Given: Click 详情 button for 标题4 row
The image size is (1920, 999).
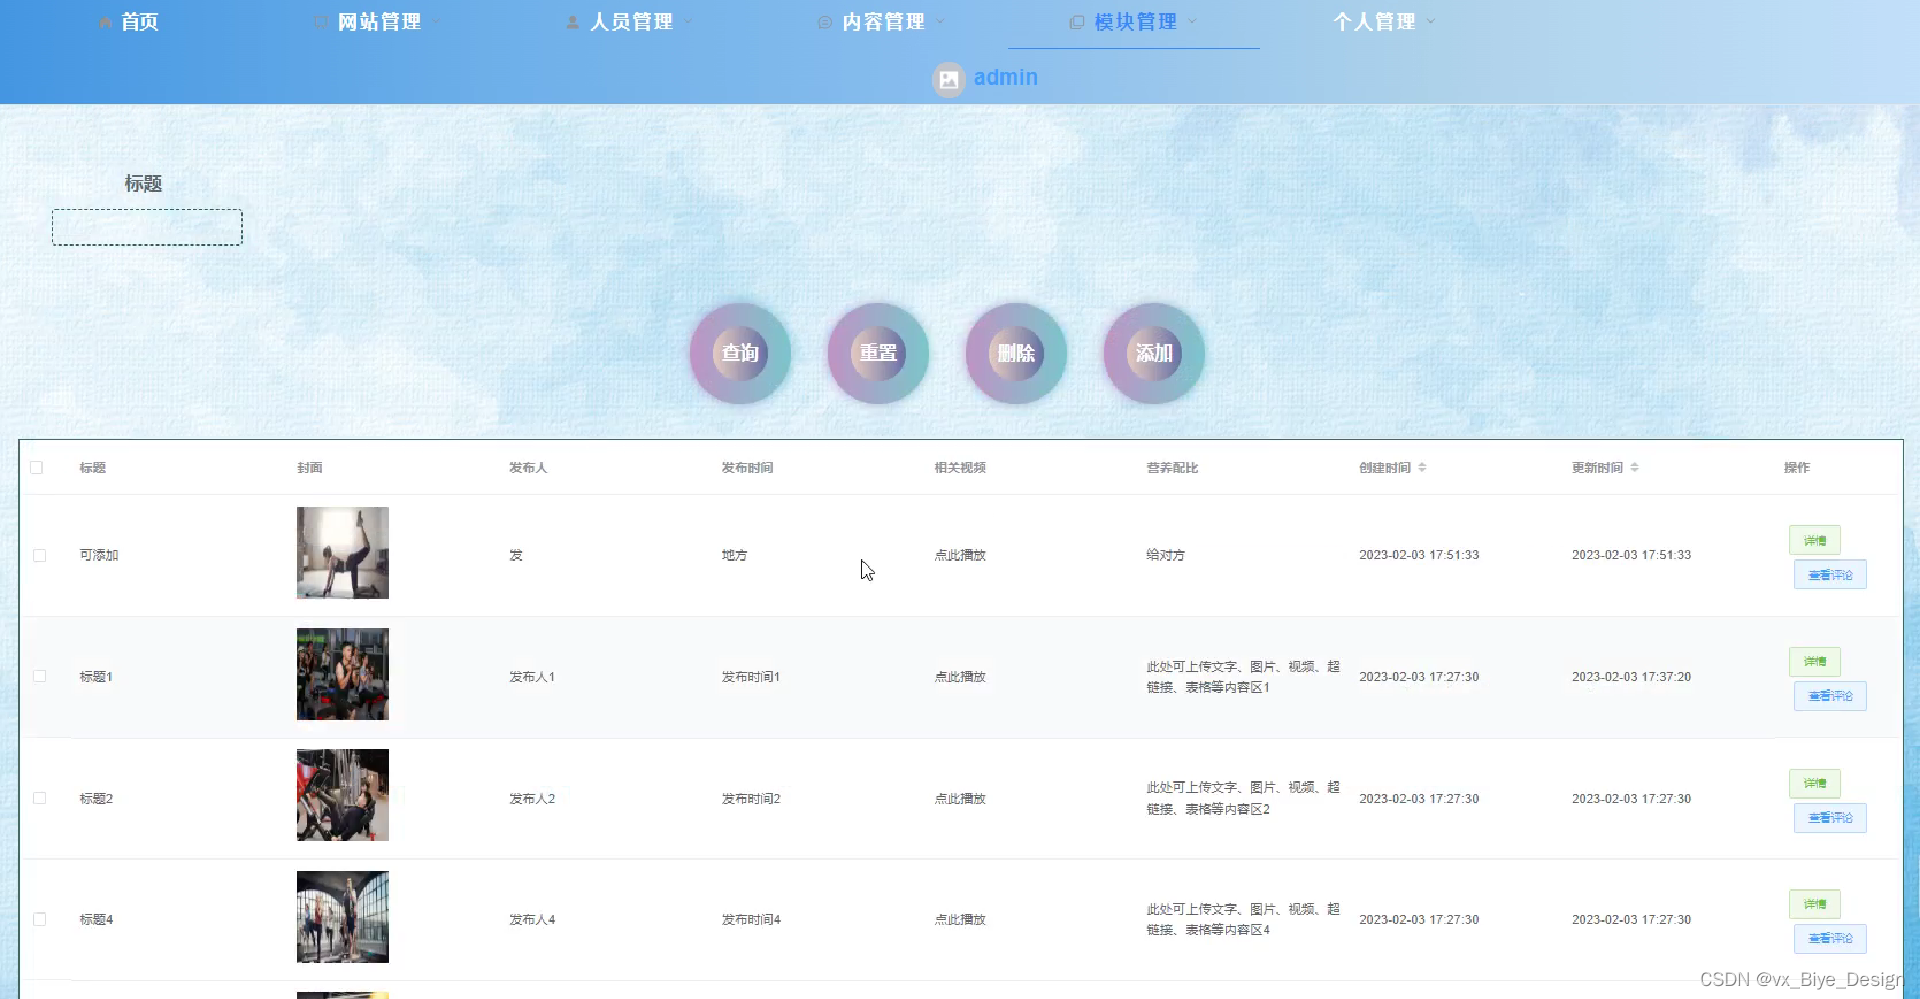Looking at the screenshot, I should [x=1815, y=904].
